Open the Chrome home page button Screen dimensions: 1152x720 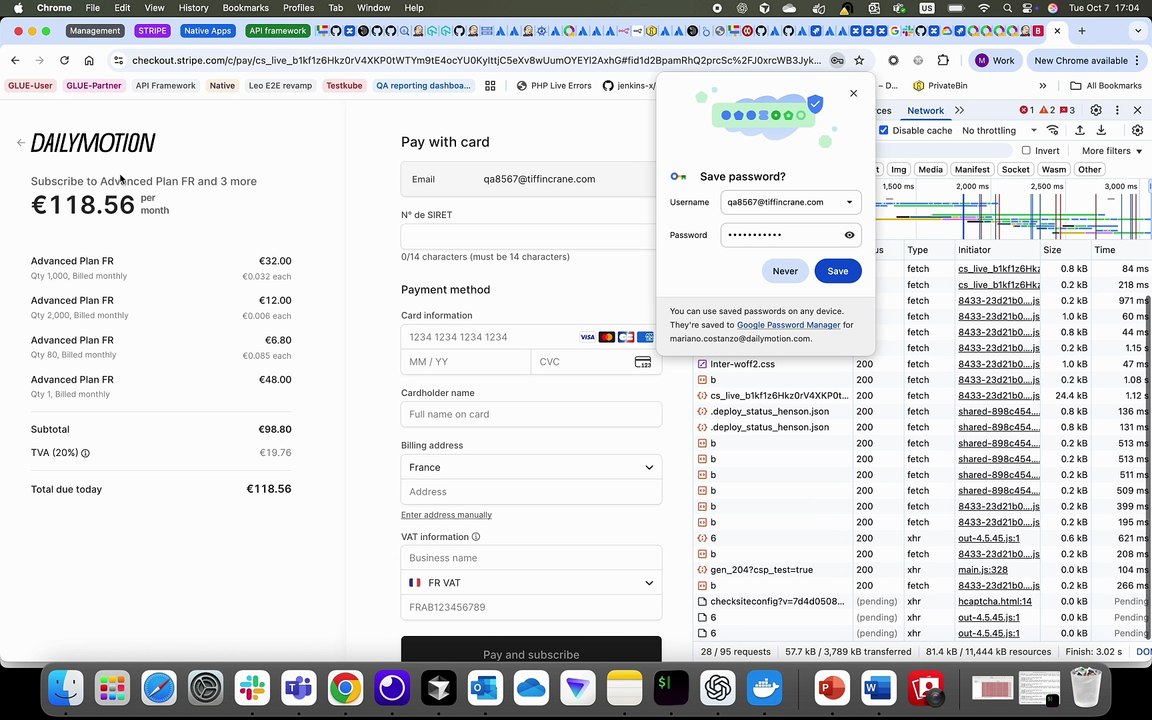pos(89,60)
